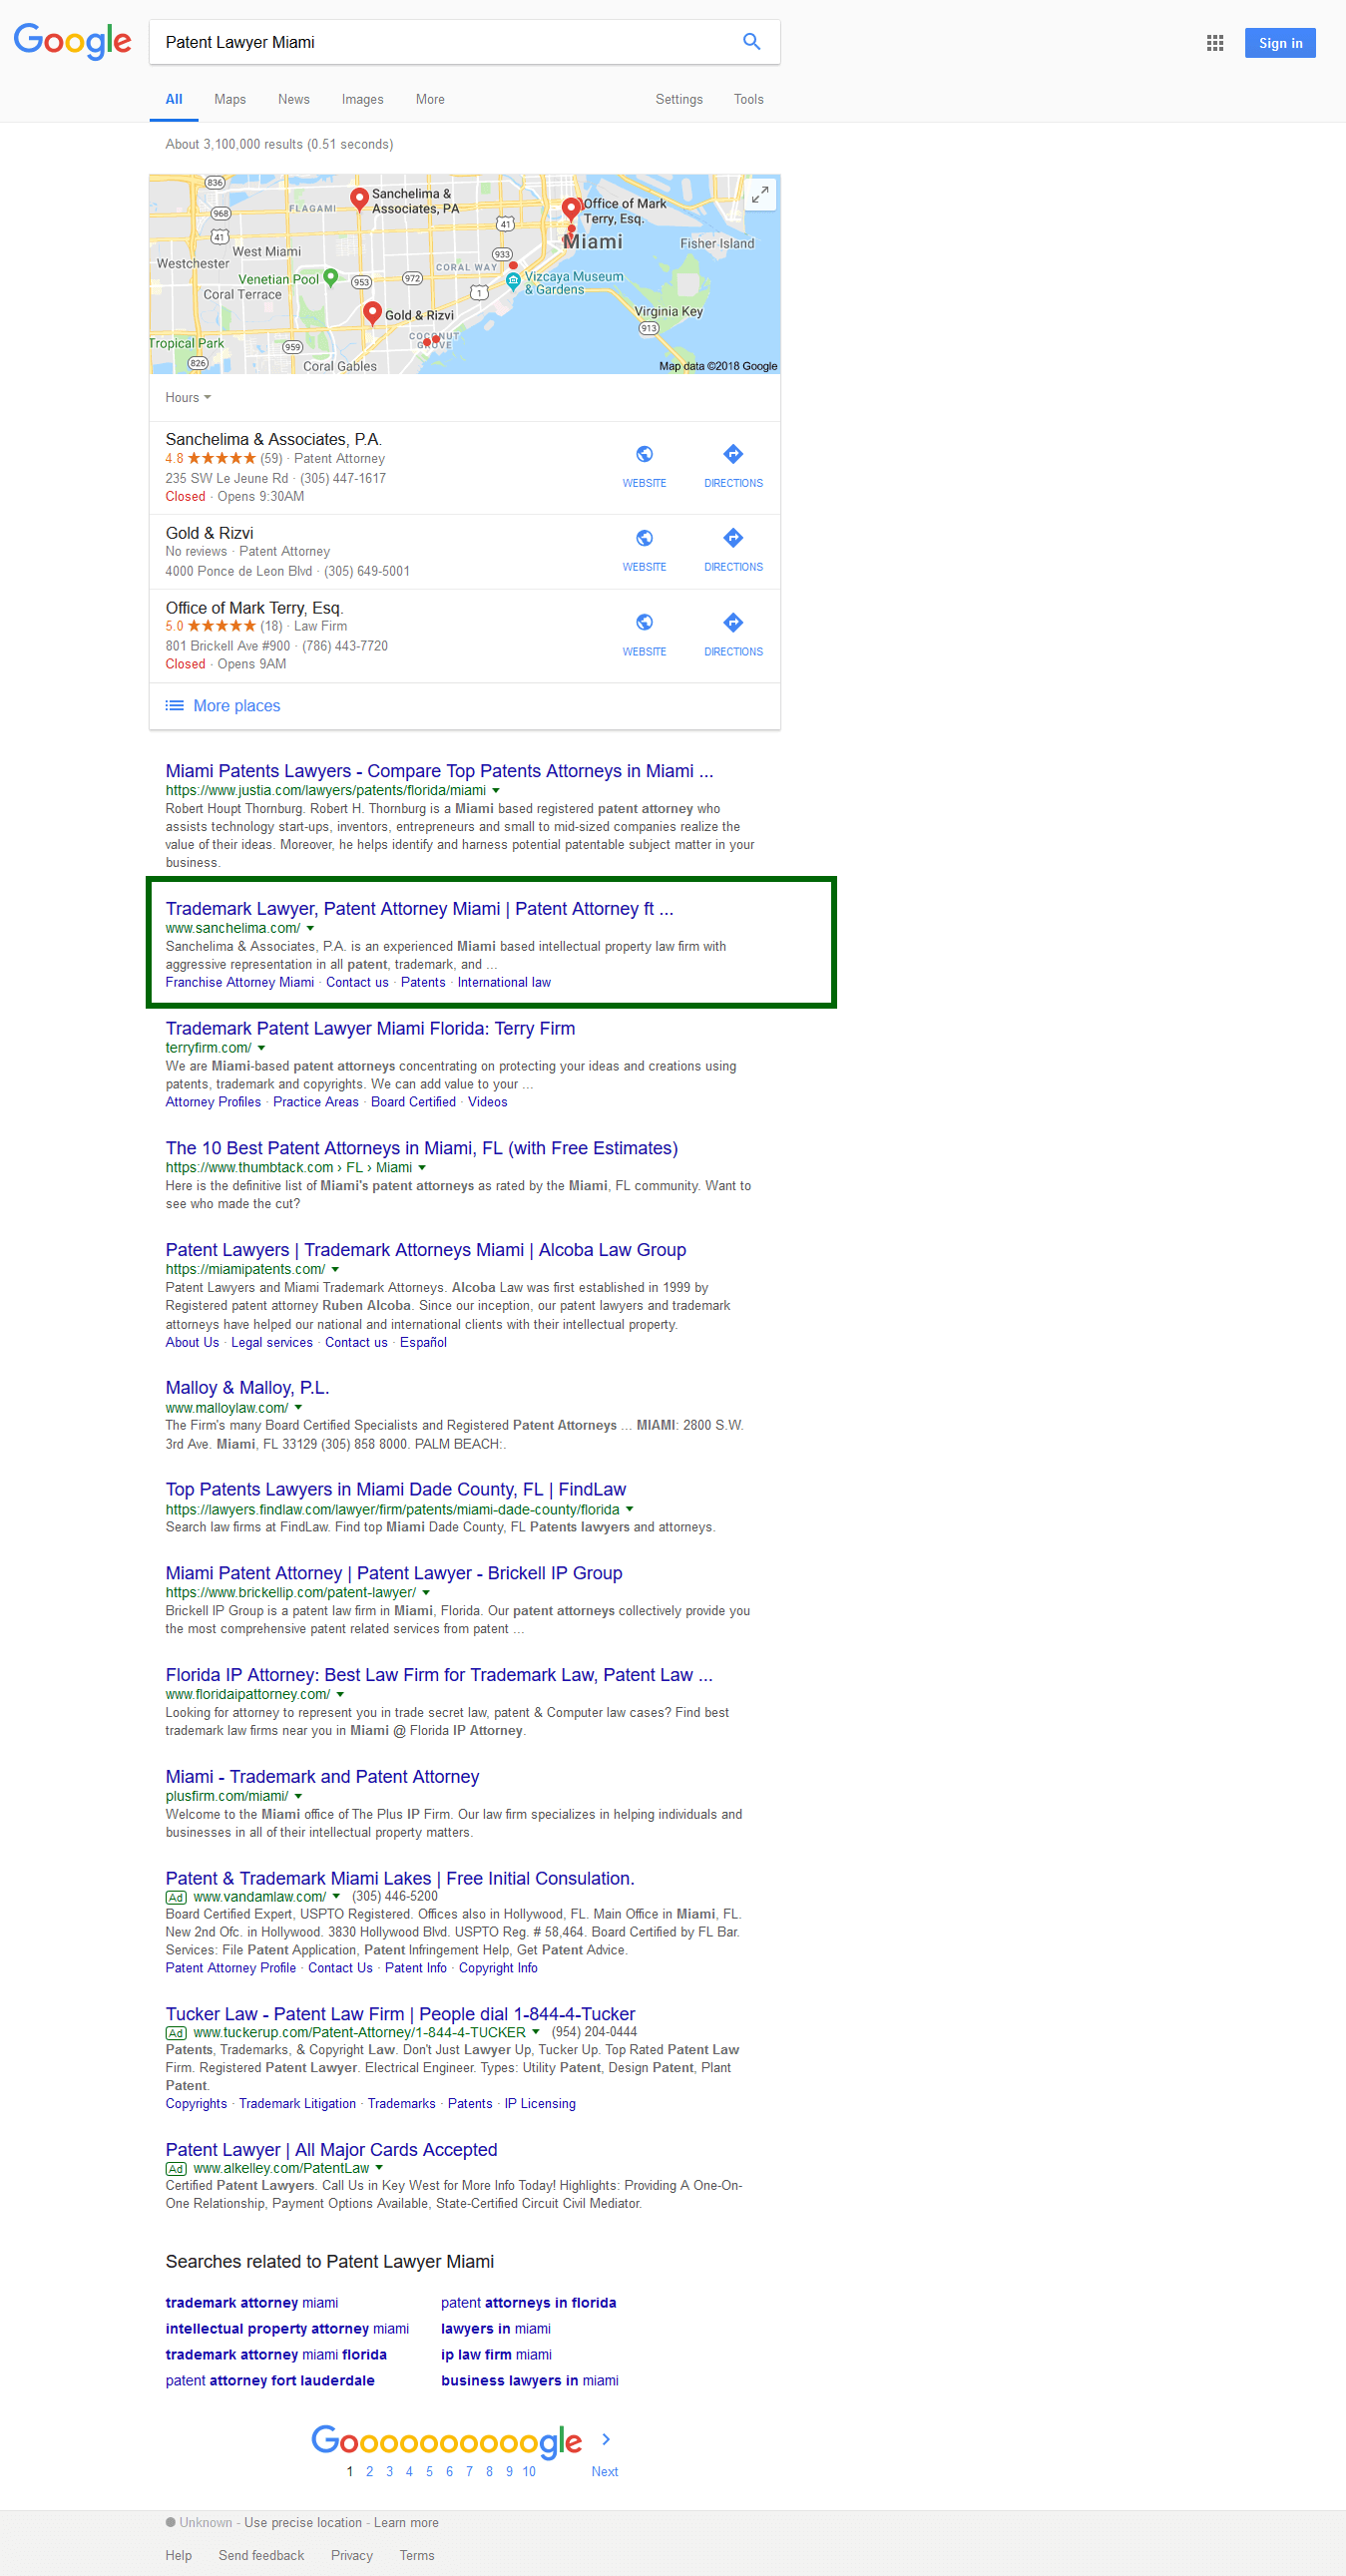Click the Sanchelima & Associates map pin
This screenshot has width=1346, height=2576.
click(359, 198)
